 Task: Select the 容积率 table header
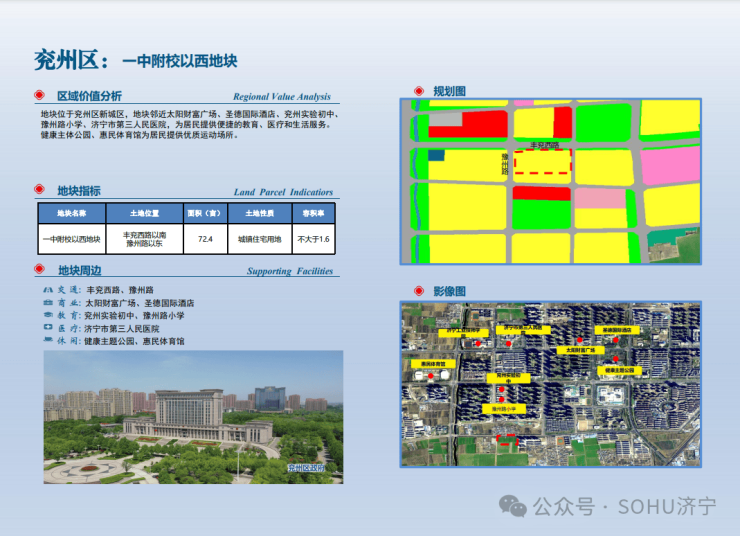click(x=313, y=213)
